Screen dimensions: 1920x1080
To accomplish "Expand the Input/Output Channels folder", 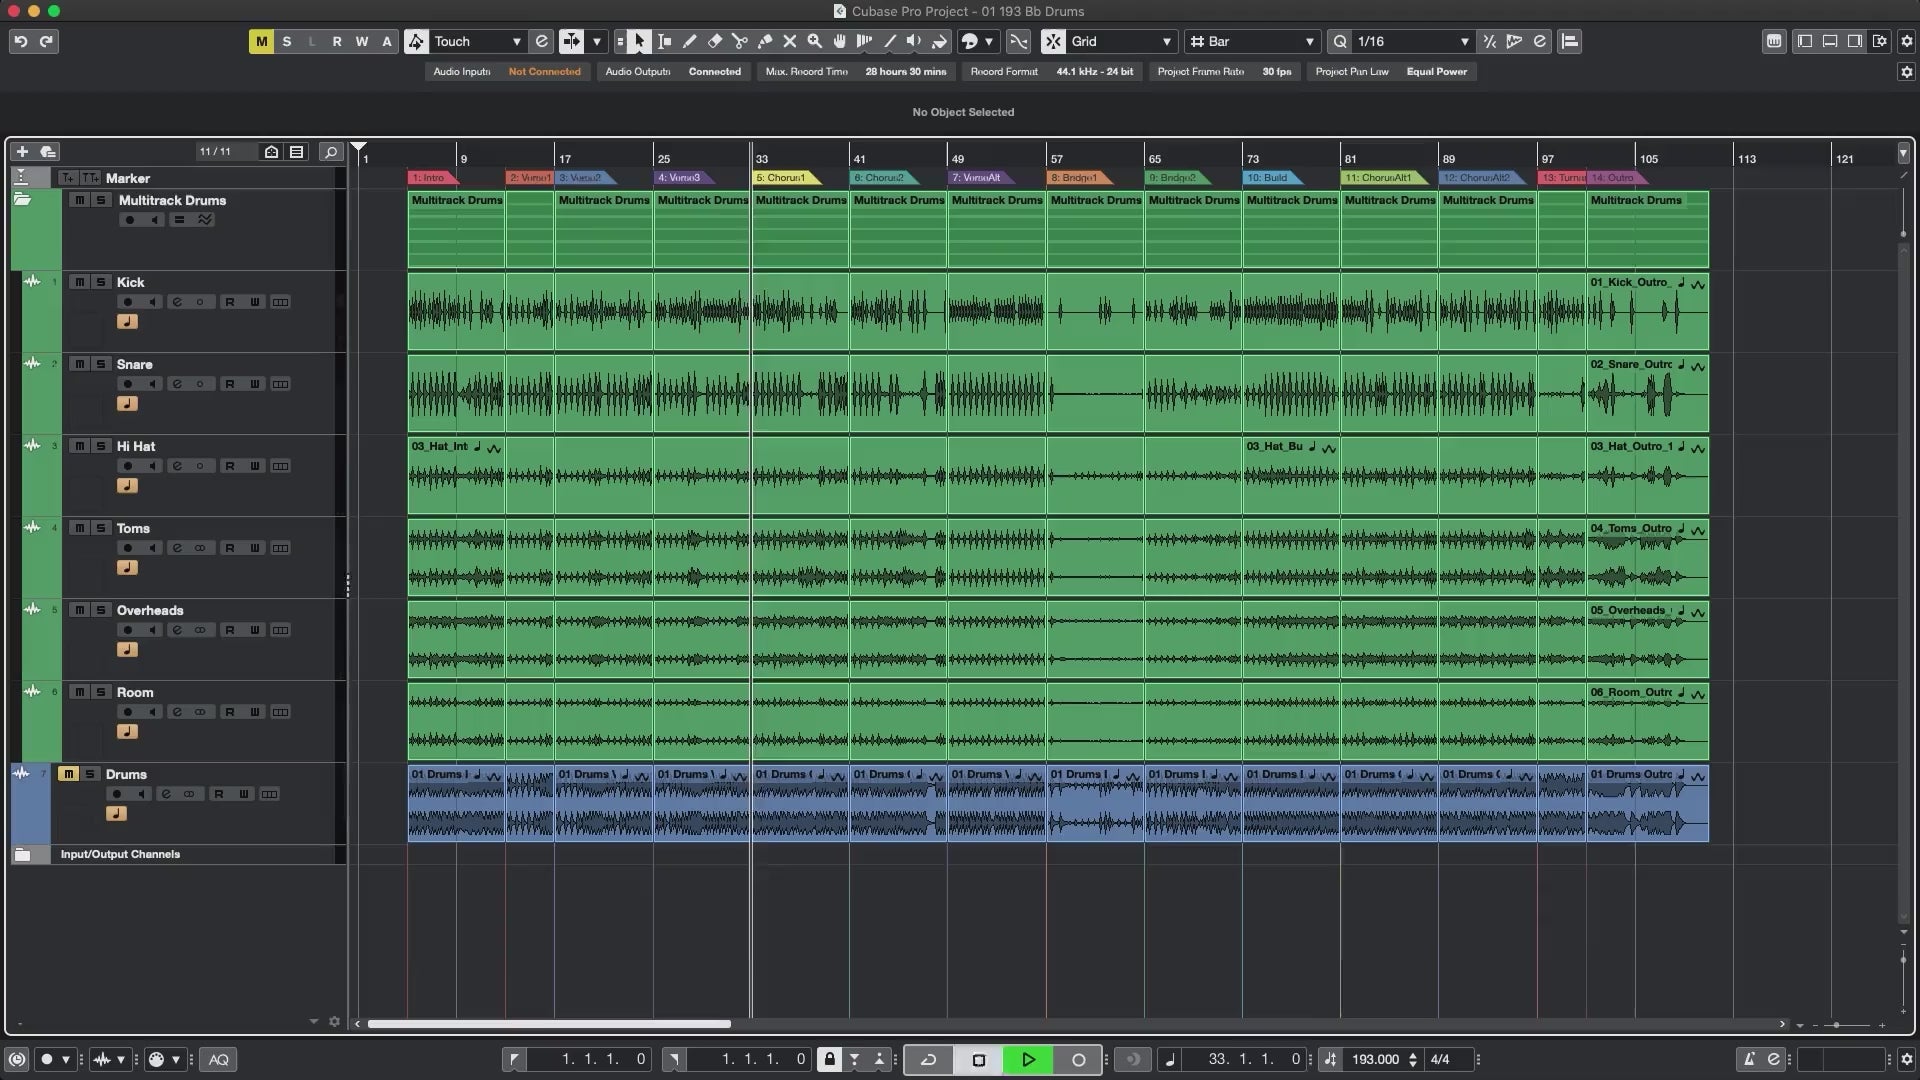I will click(23, 854).
